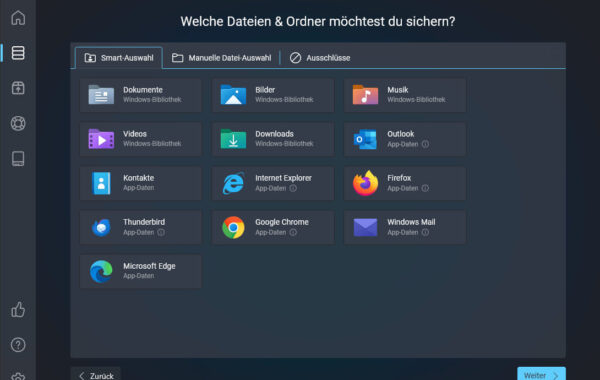Show info icon for Internet Explorer App-Daten
Screen dimensions: 600x380
pyautogui.click(x=293, y=188)
